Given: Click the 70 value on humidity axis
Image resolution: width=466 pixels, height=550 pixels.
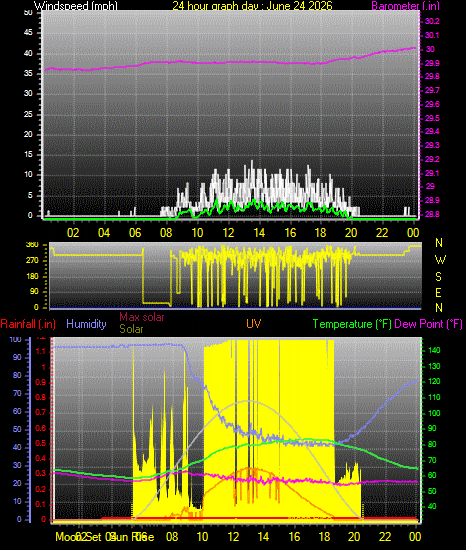Looking at the screenshot, I should pyautogui.click(x=17, y=393).
